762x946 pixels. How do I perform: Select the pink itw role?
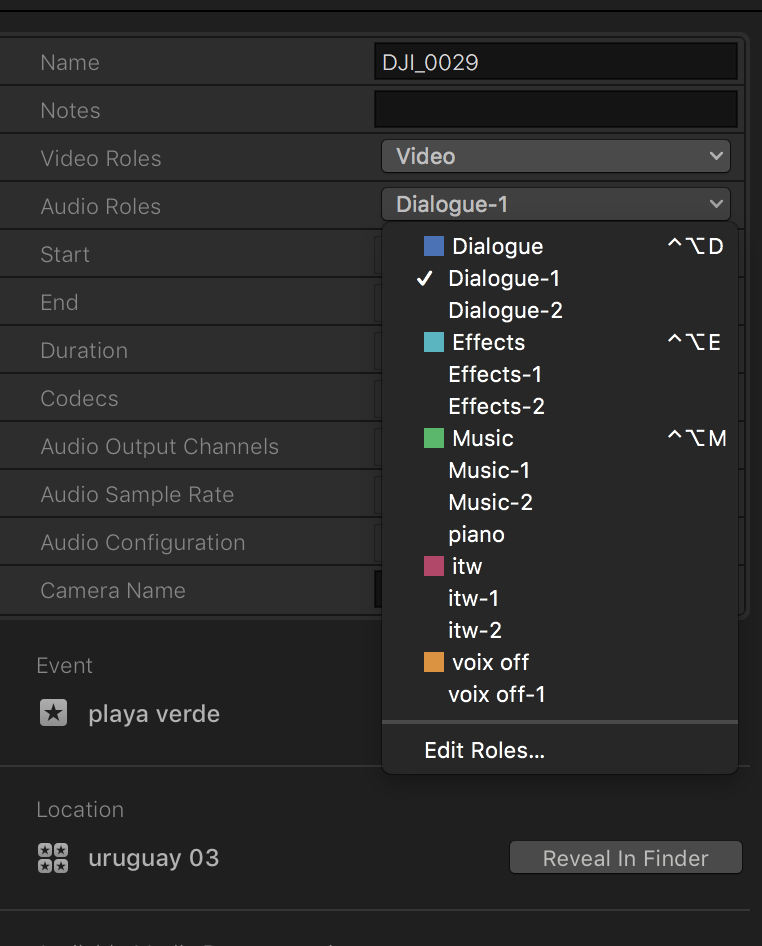coord(466,566)
